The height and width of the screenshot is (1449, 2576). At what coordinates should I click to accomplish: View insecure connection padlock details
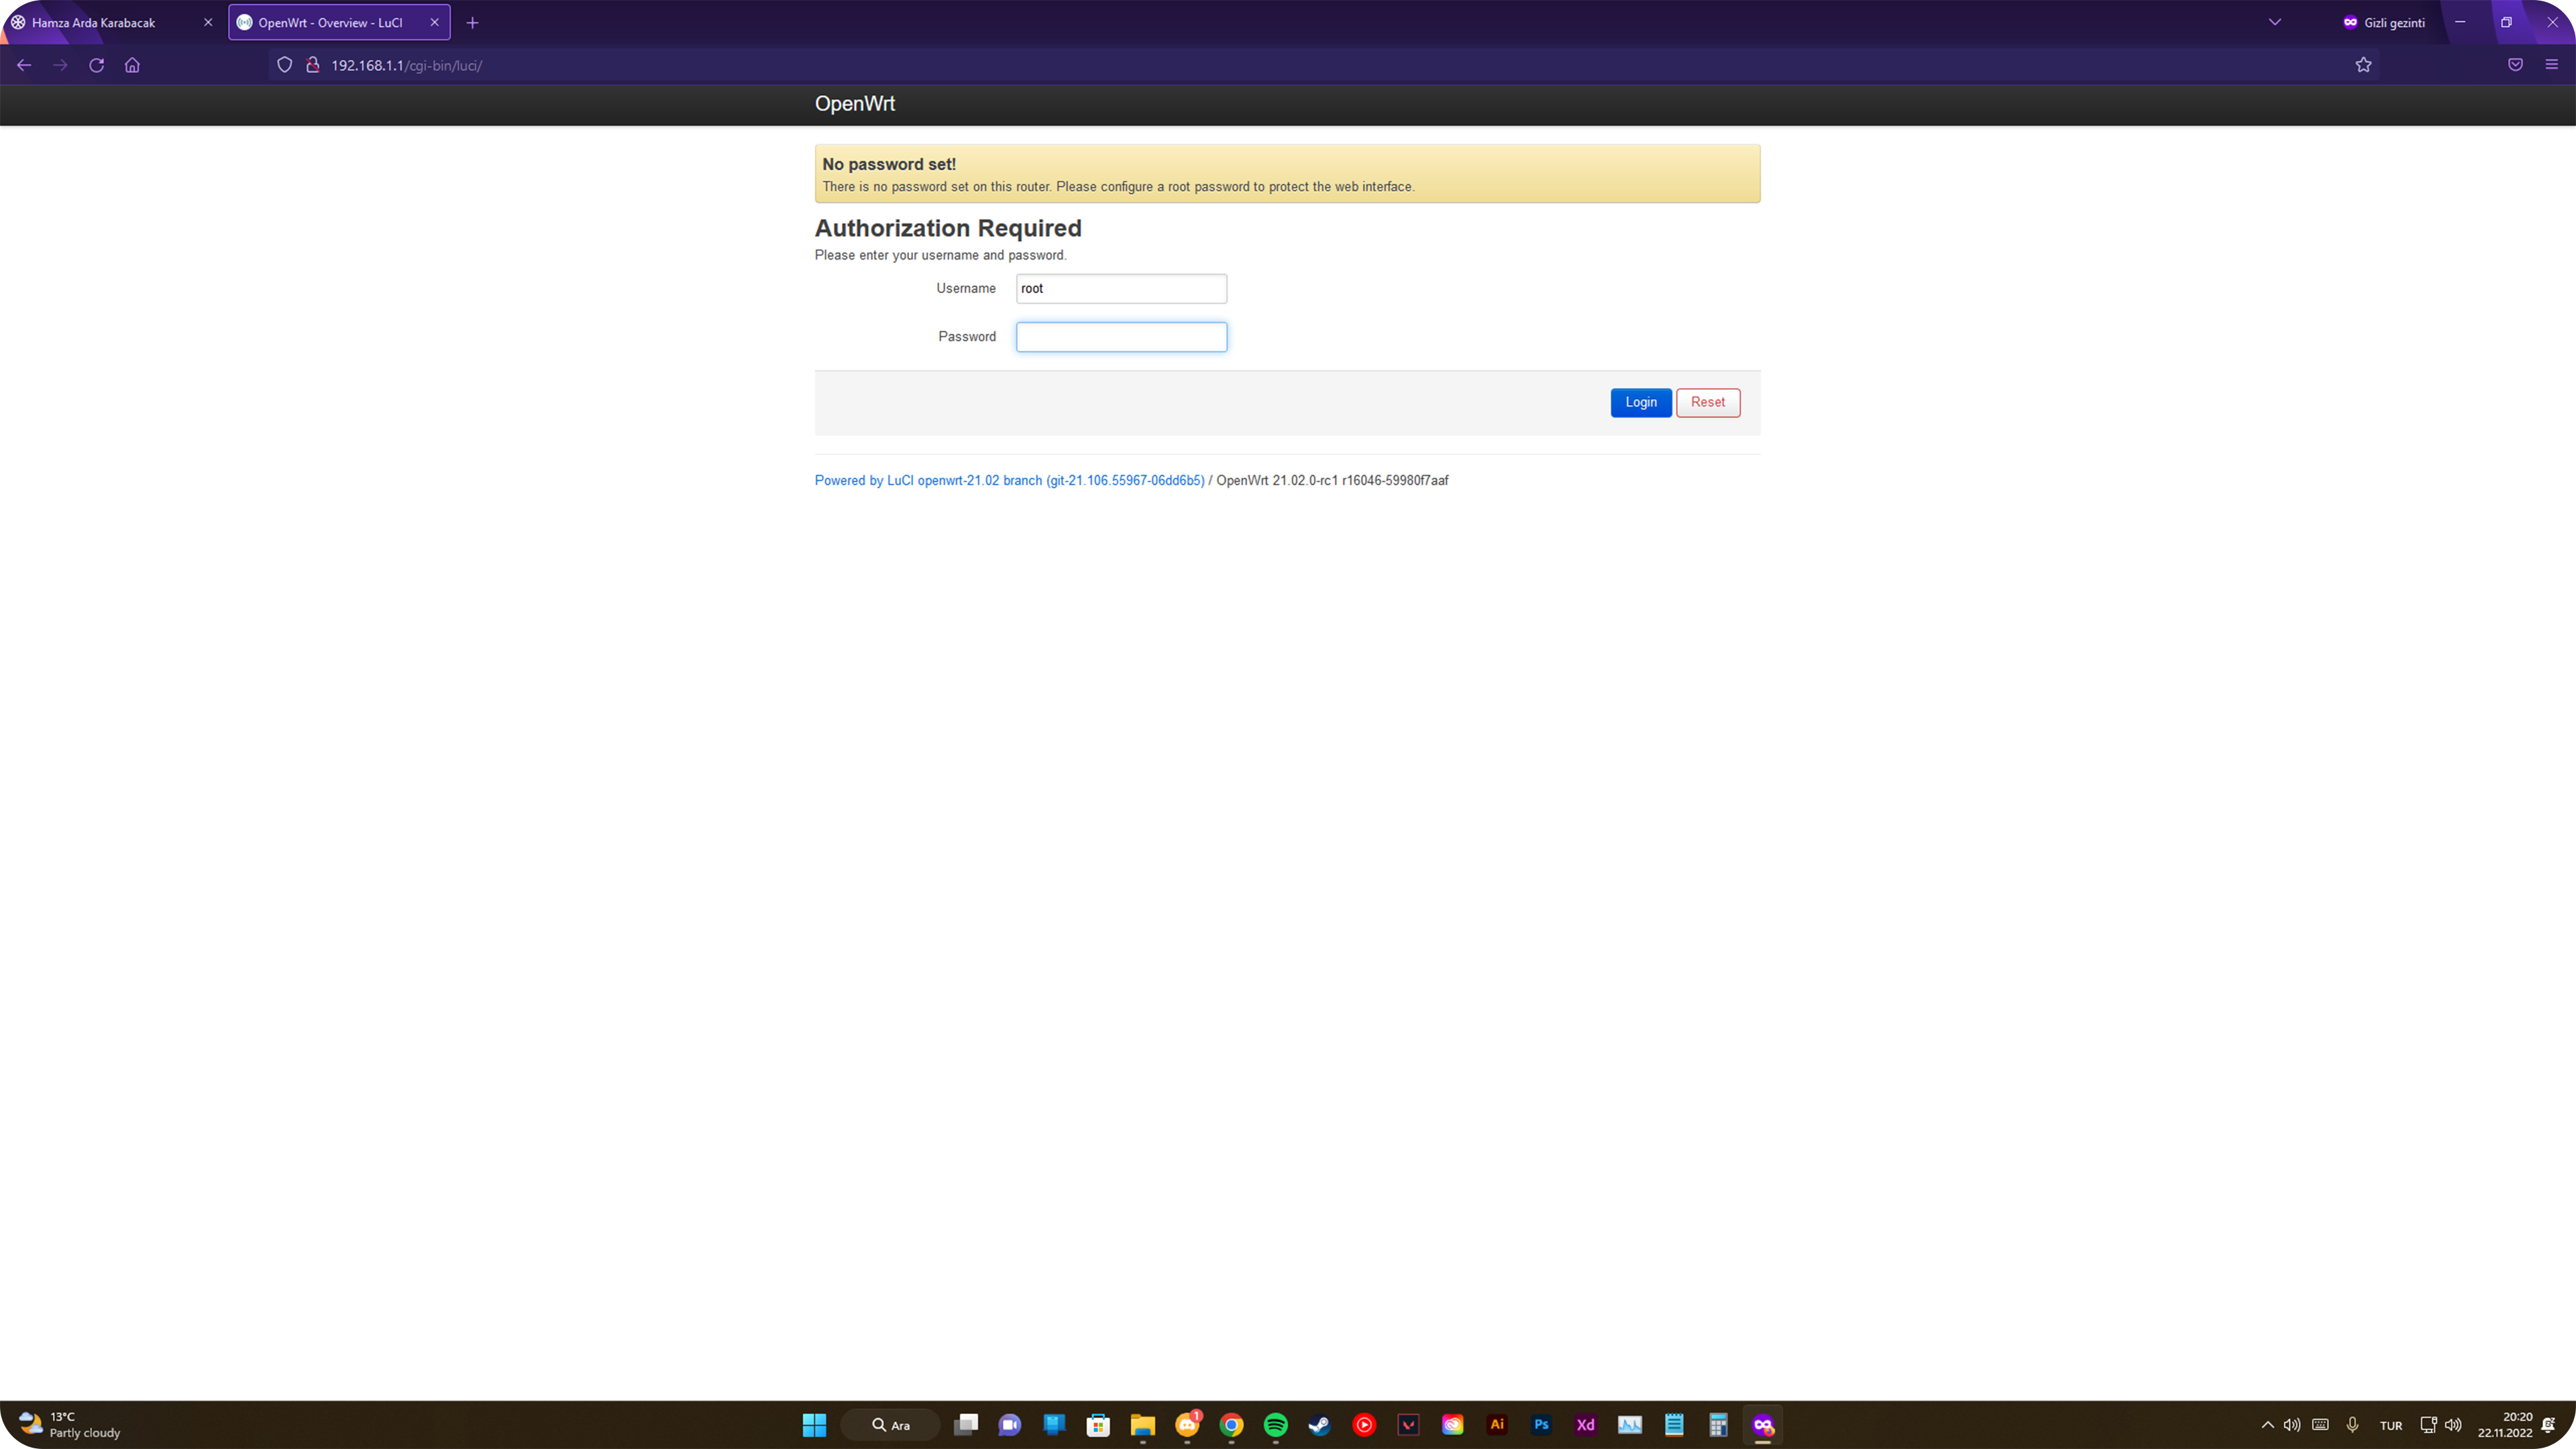click(312, 65)
